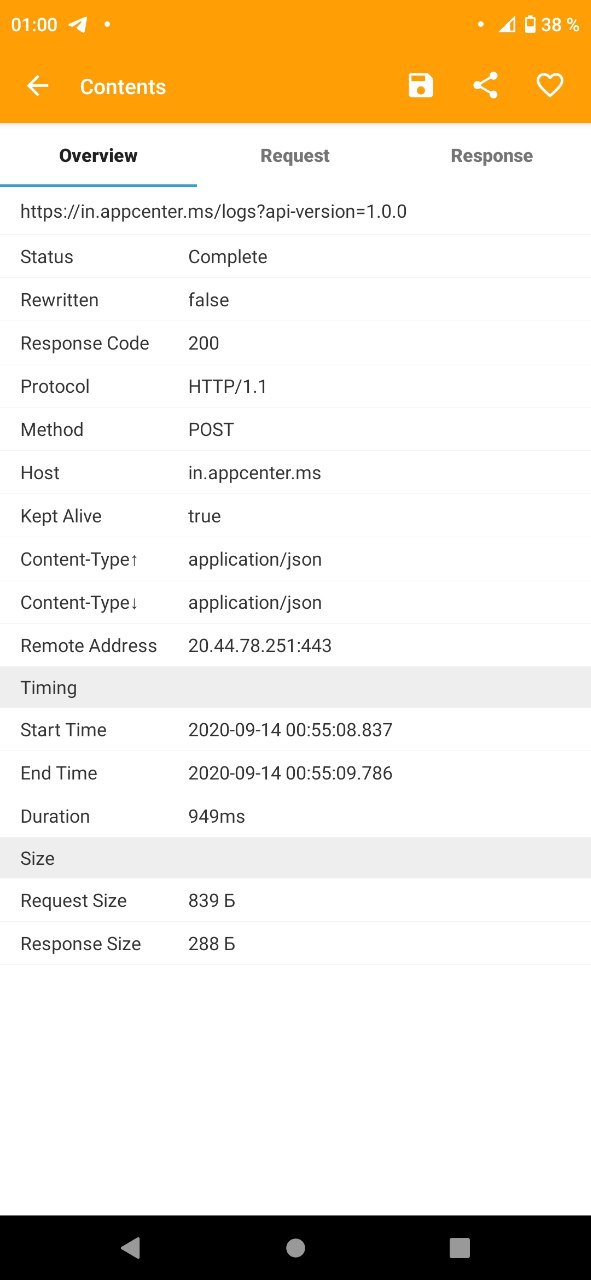Tap the back arrow icon
Screen dimensions: 591x1280
tap(37, 86)
